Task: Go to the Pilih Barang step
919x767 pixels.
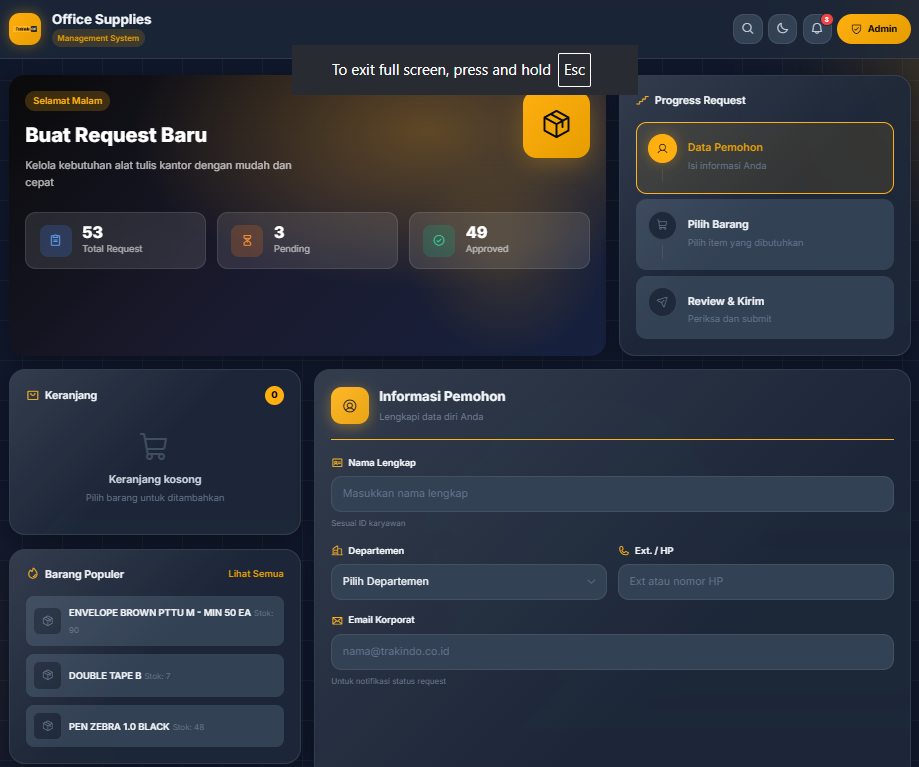Action: (x=764, y=234)
